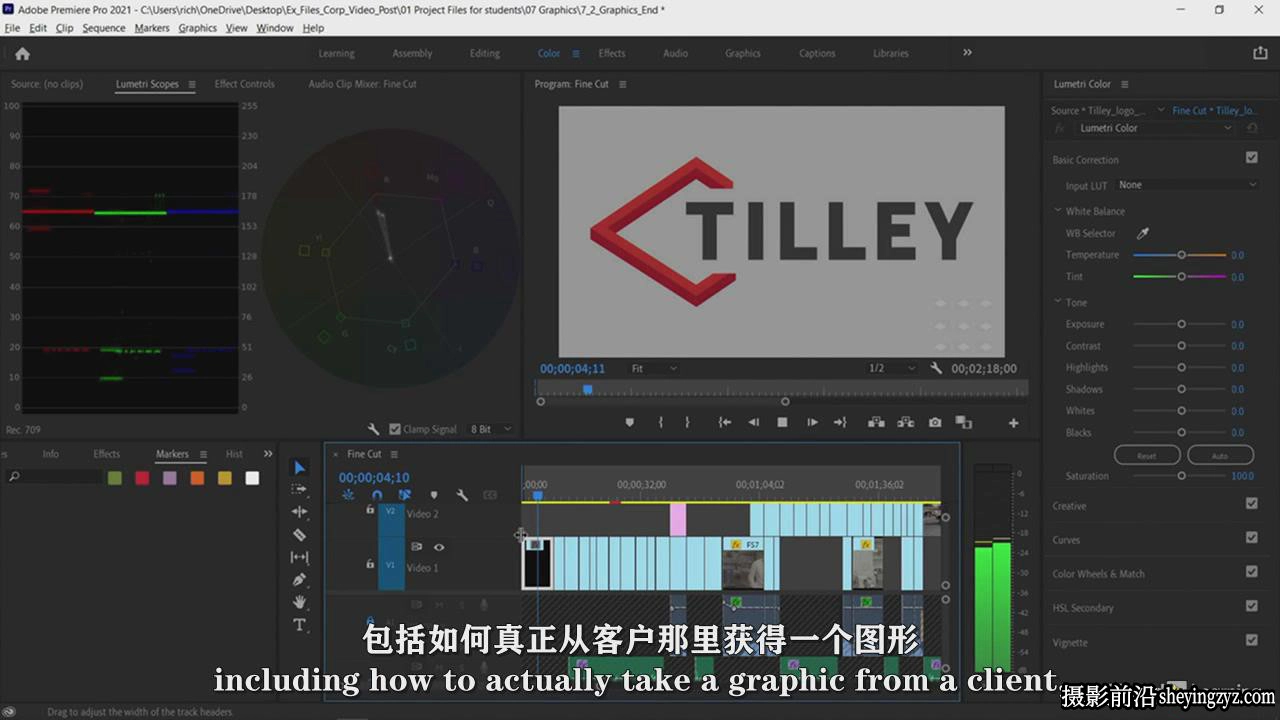1280x720 pixels.
Task: Click the Mark Out bracket
Action: tap(687, 423)
